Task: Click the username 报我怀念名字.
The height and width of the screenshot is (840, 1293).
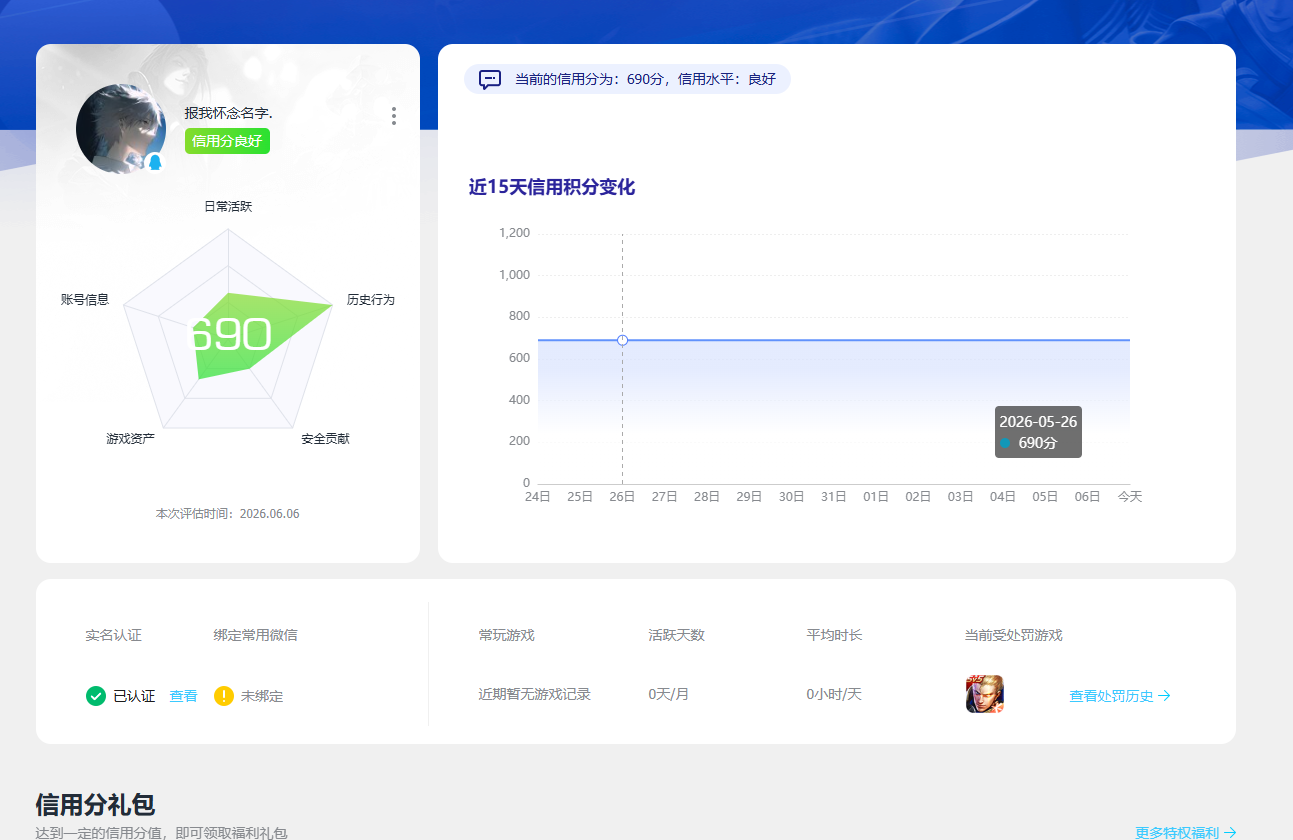Action: pos(229,113)
